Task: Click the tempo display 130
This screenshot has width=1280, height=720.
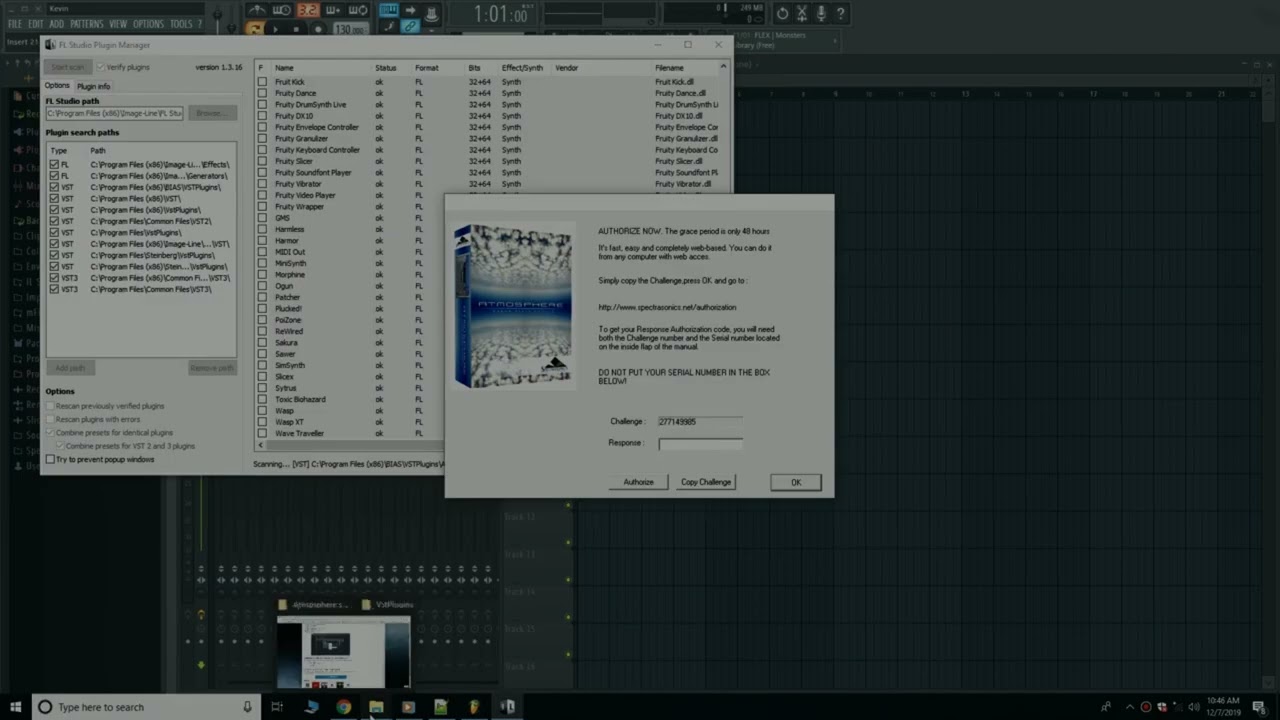Action: 350,29
